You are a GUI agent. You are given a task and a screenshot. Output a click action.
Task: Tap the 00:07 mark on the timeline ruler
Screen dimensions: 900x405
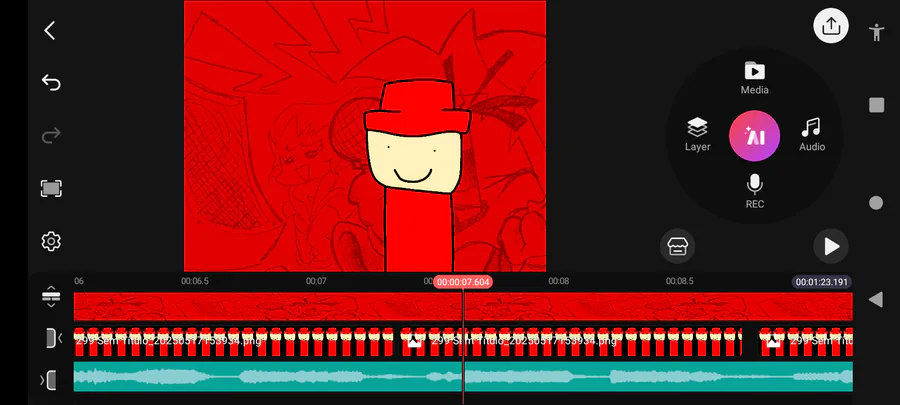pos(316,281)
